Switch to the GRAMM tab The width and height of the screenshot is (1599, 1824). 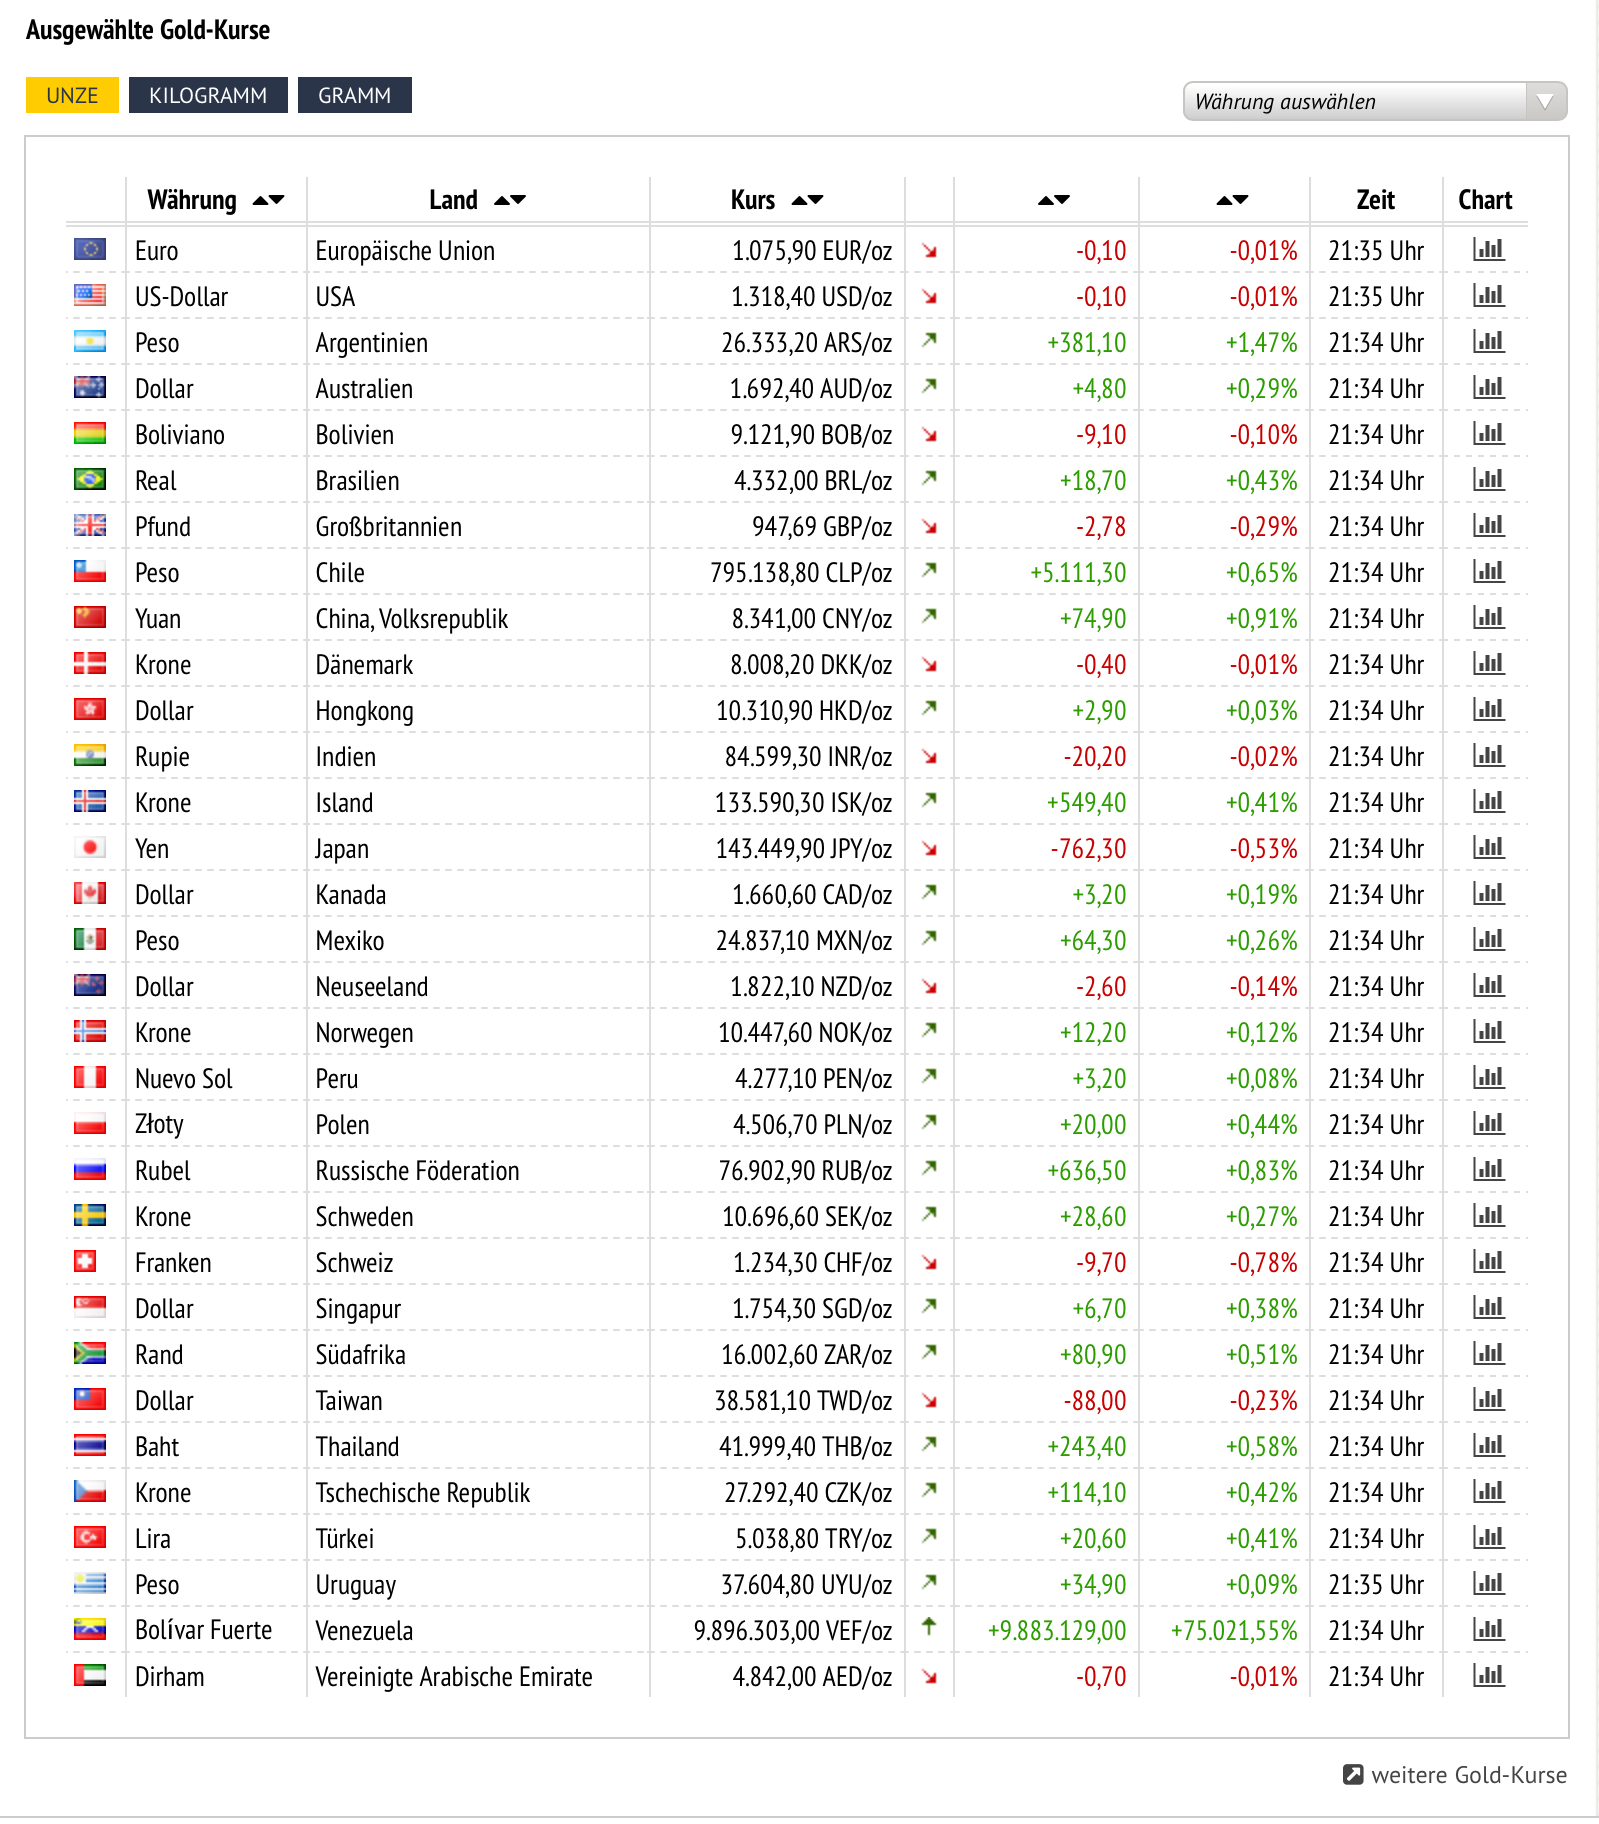(x=355, y=95)
